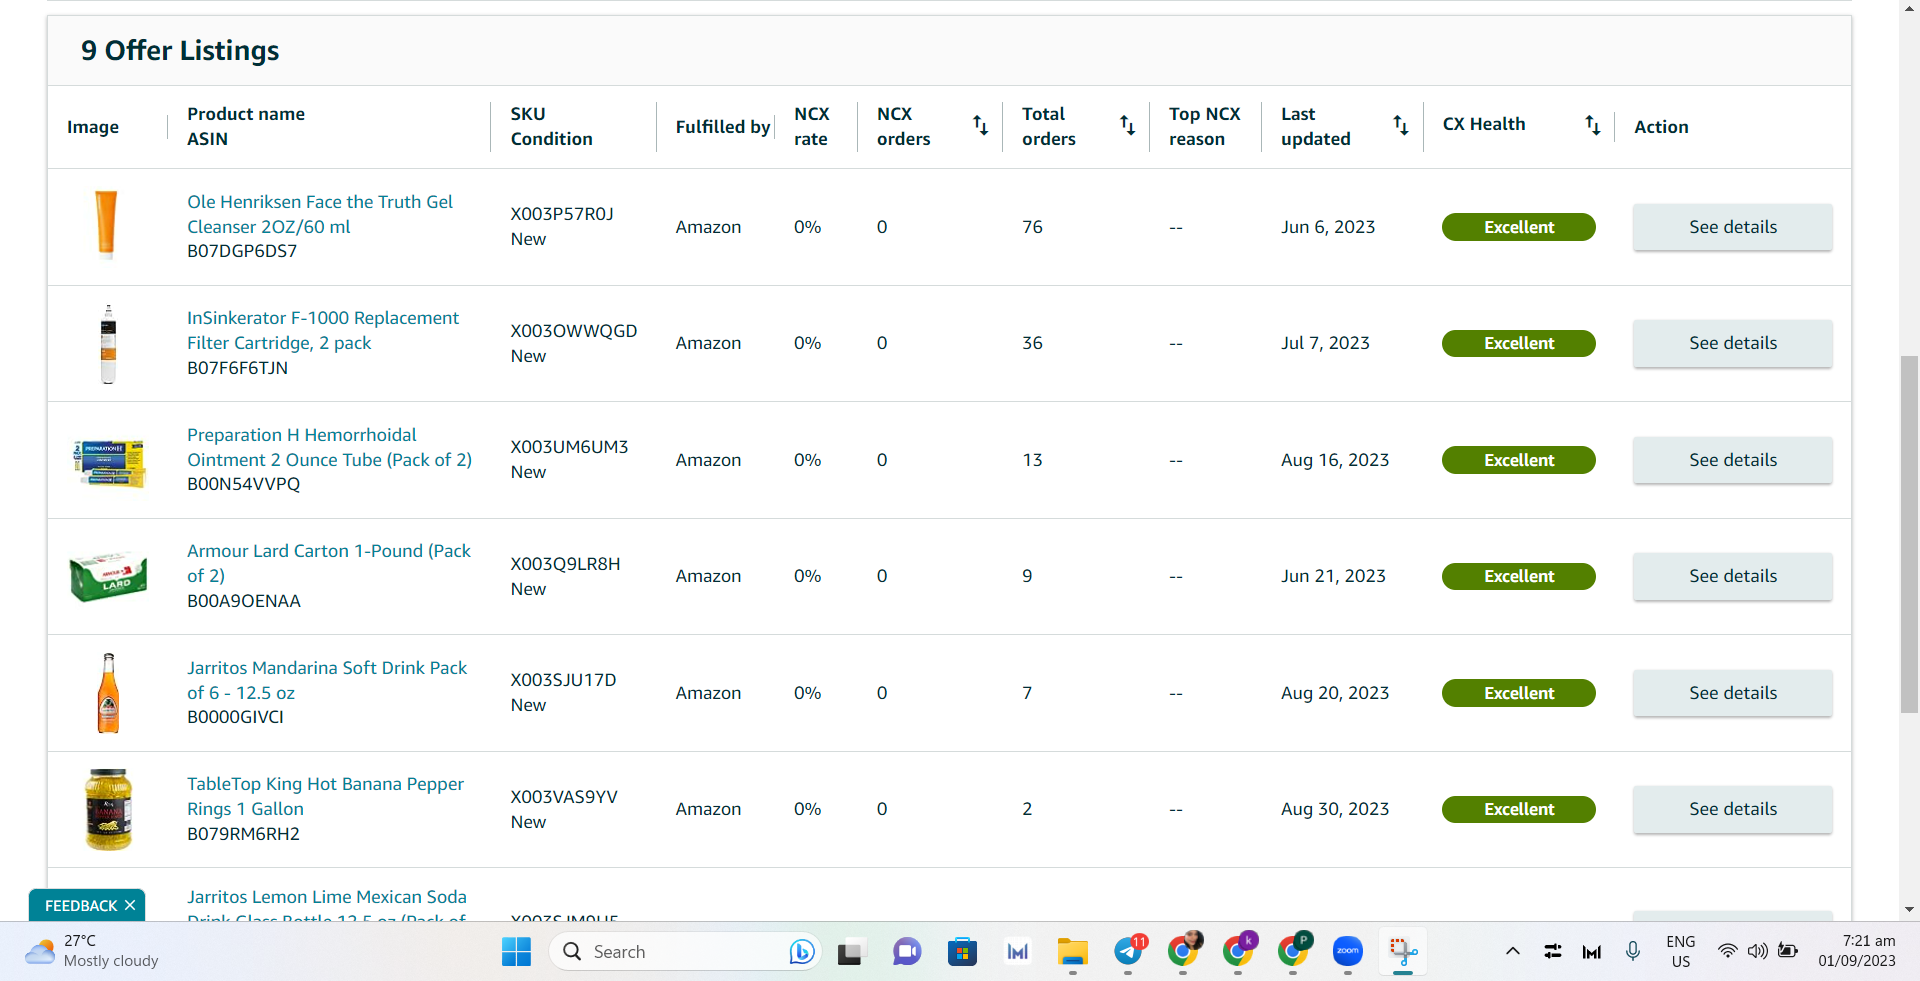Open the Wi-Fi network settings icon
1920x981 pixels.
[x=1727, y=952]
